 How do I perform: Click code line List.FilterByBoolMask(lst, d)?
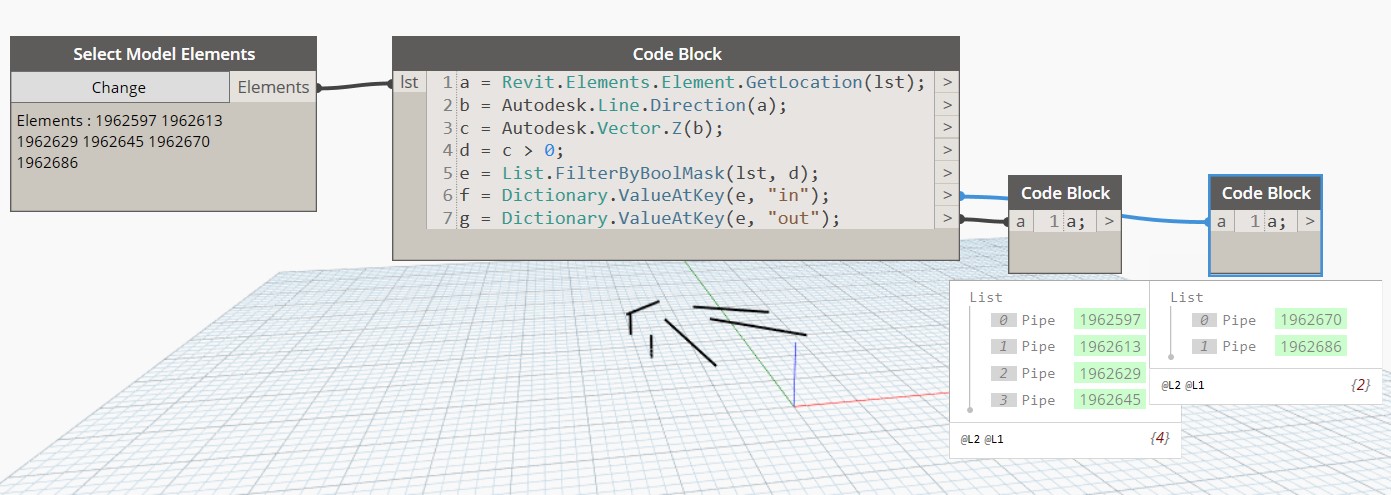[x=639, y=173]
